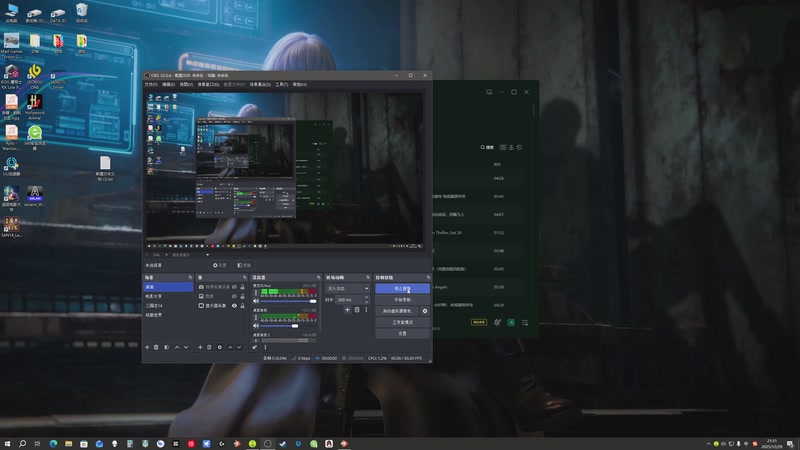Open source properties button above docks
The height and width of the screenshot is (450, 800).
pos(220,265)
